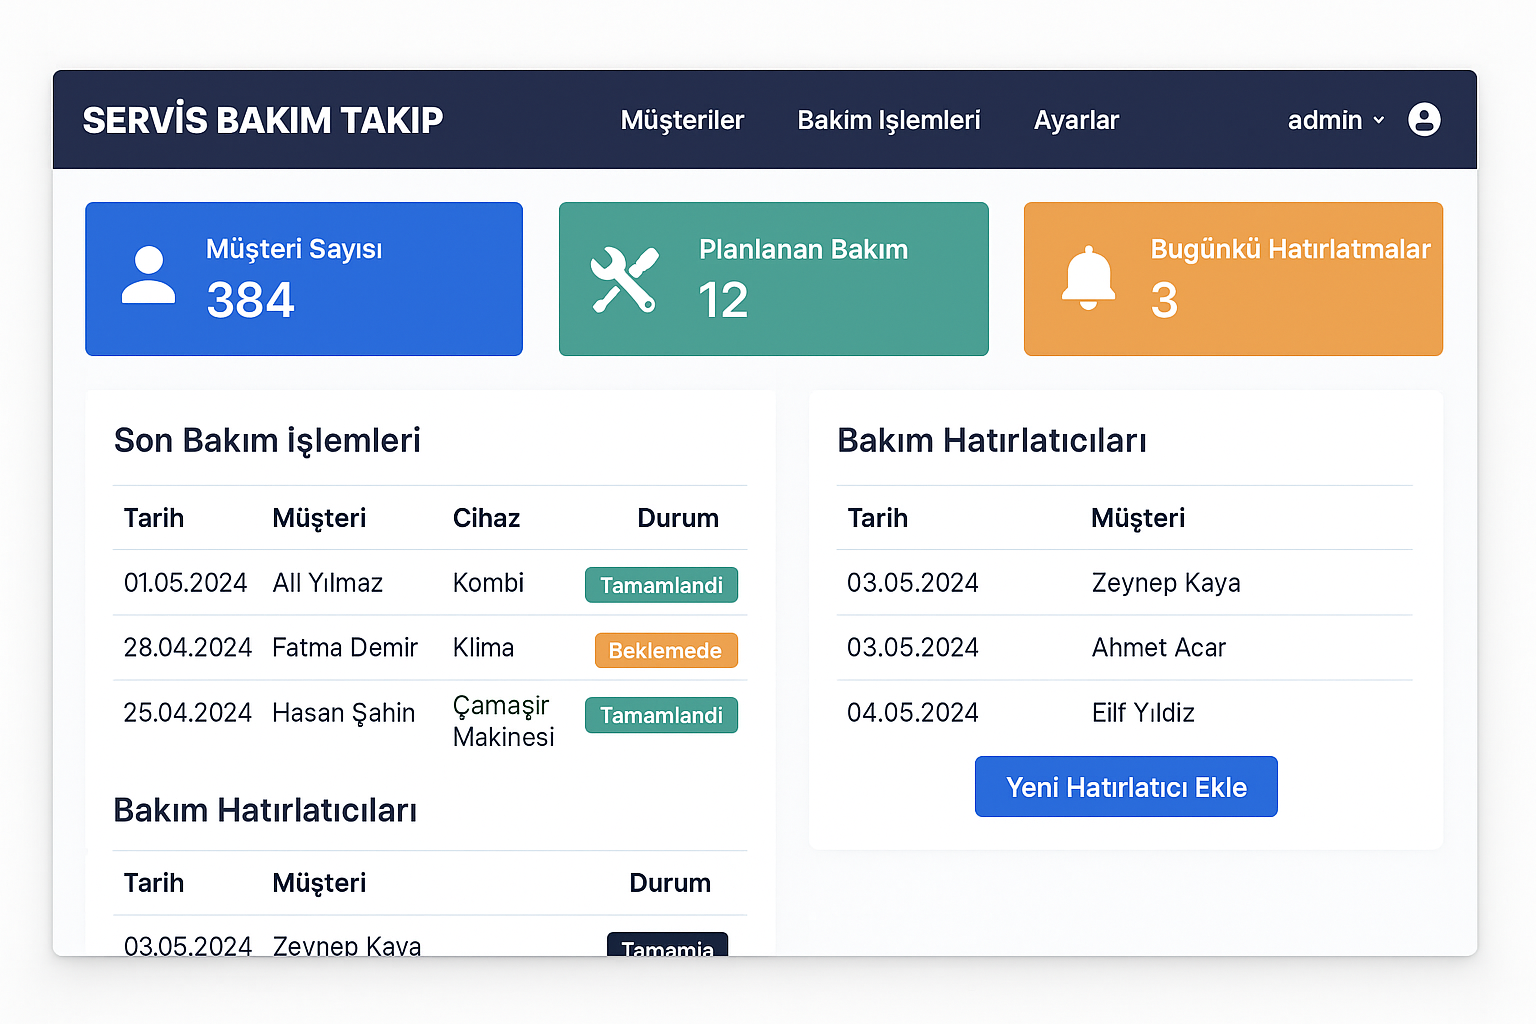Click the SERVİS BAKIM TAKIP logo title
The width and height of the screenshot is (1536, 1024).
262,120
